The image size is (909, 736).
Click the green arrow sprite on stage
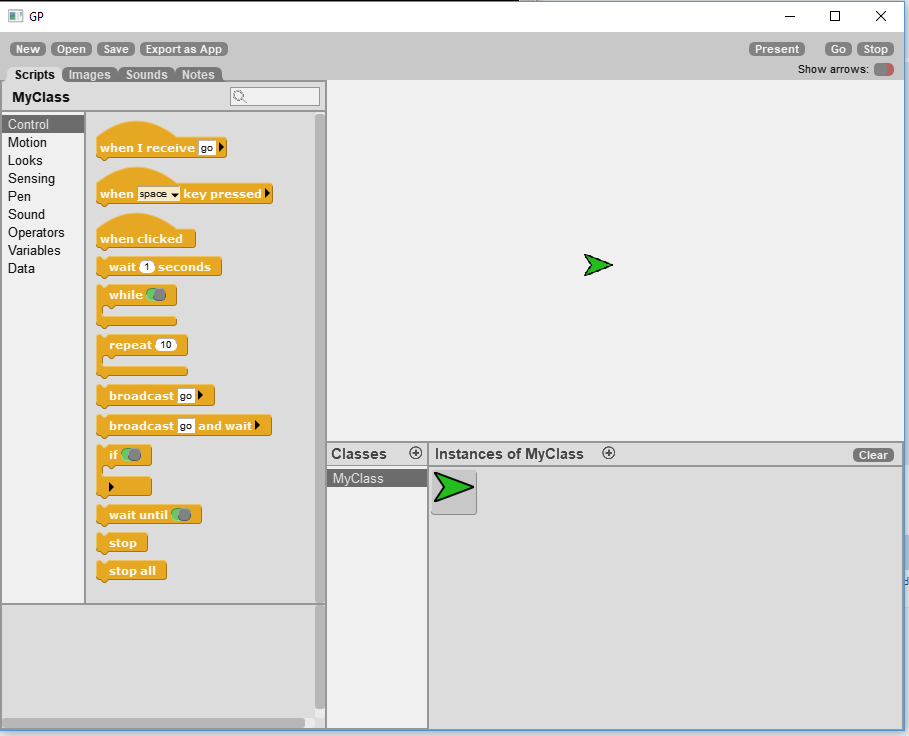(x=598, y=265)
